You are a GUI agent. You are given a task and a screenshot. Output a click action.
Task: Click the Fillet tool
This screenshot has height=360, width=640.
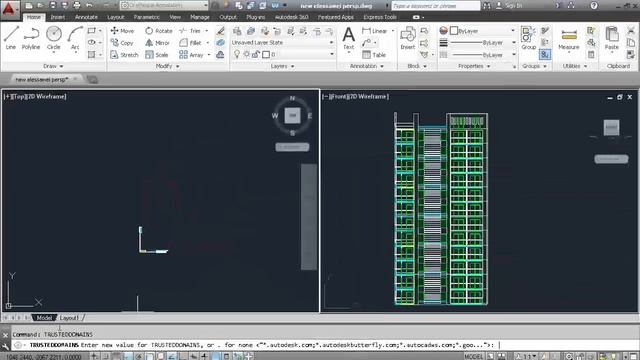[191, 42]
